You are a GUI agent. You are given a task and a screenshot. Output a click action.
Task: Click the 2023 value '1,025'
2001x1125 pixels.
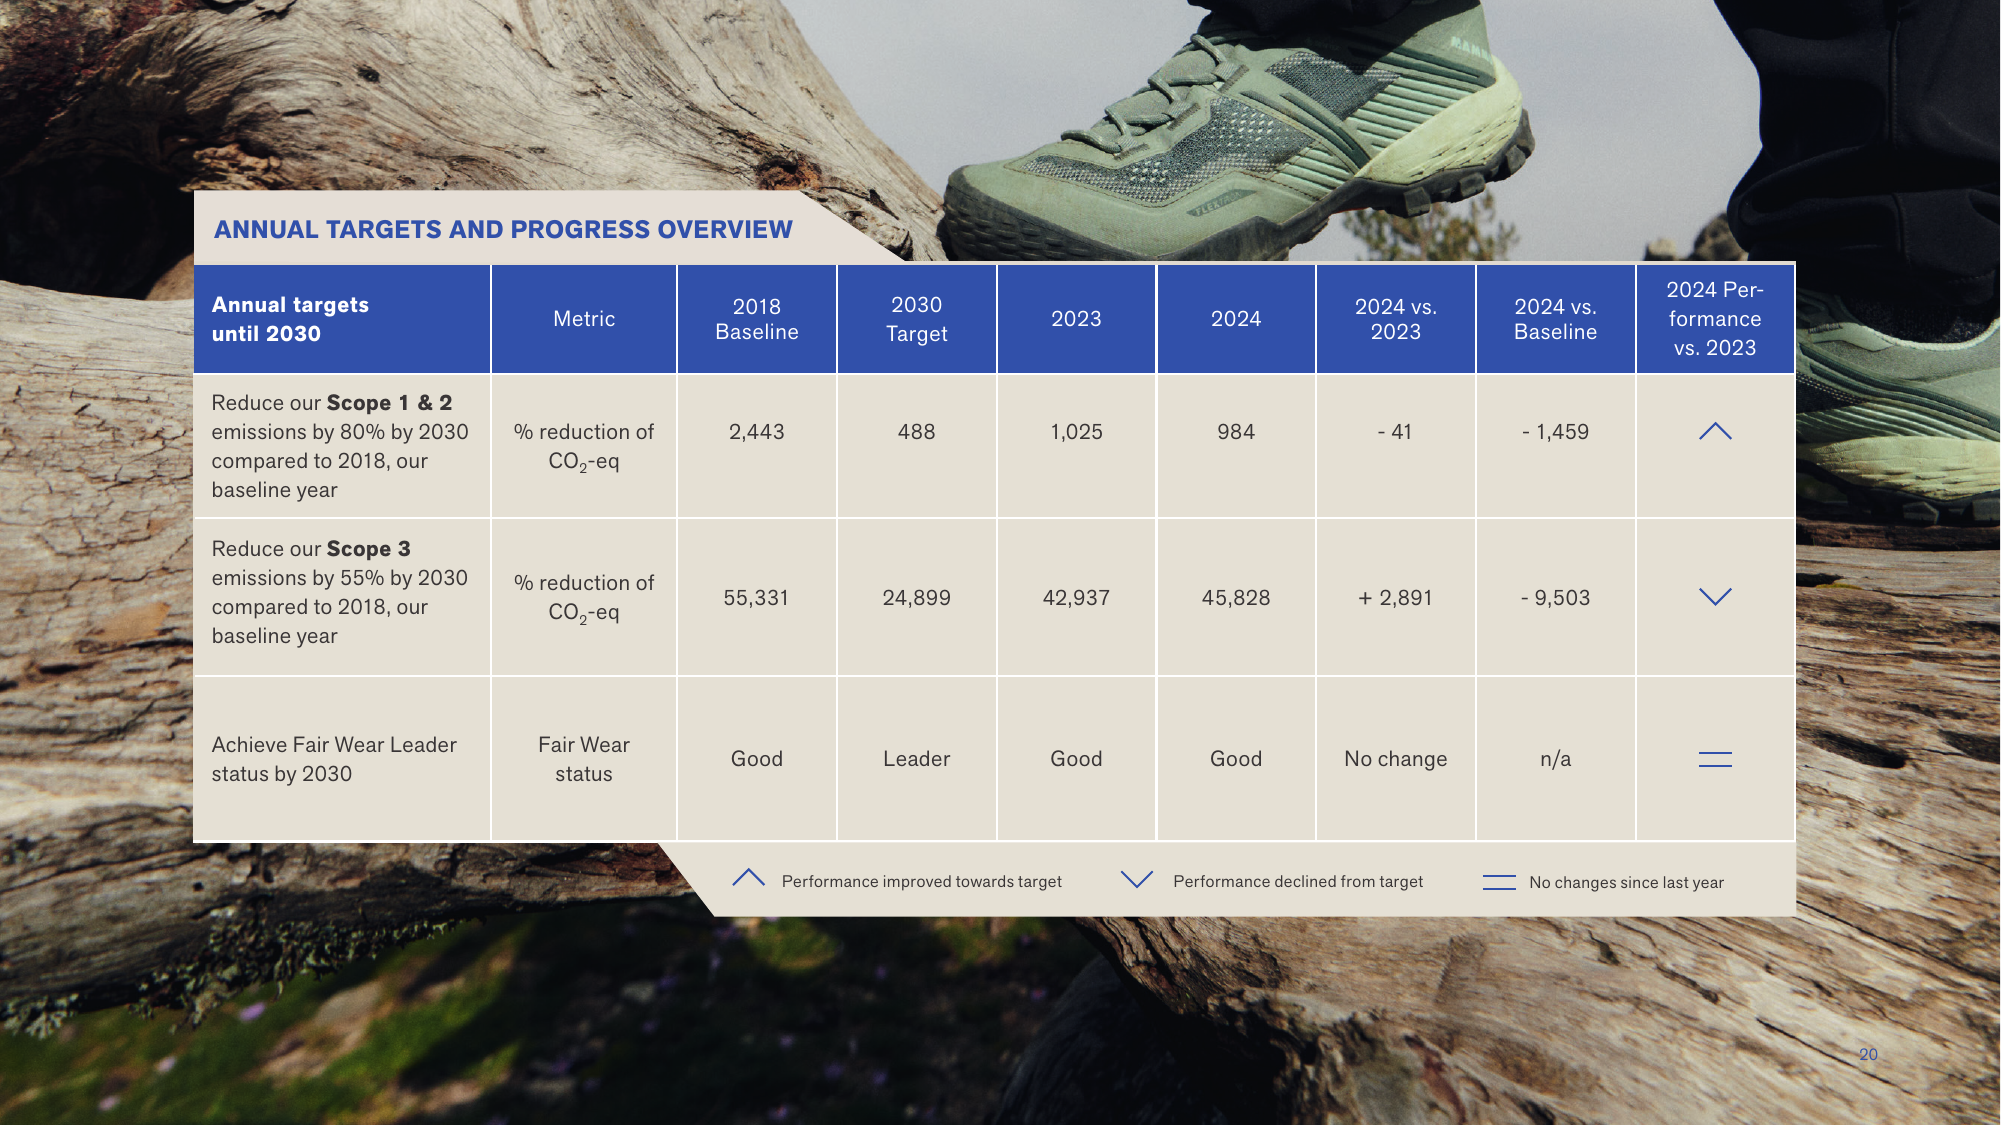1076,432
